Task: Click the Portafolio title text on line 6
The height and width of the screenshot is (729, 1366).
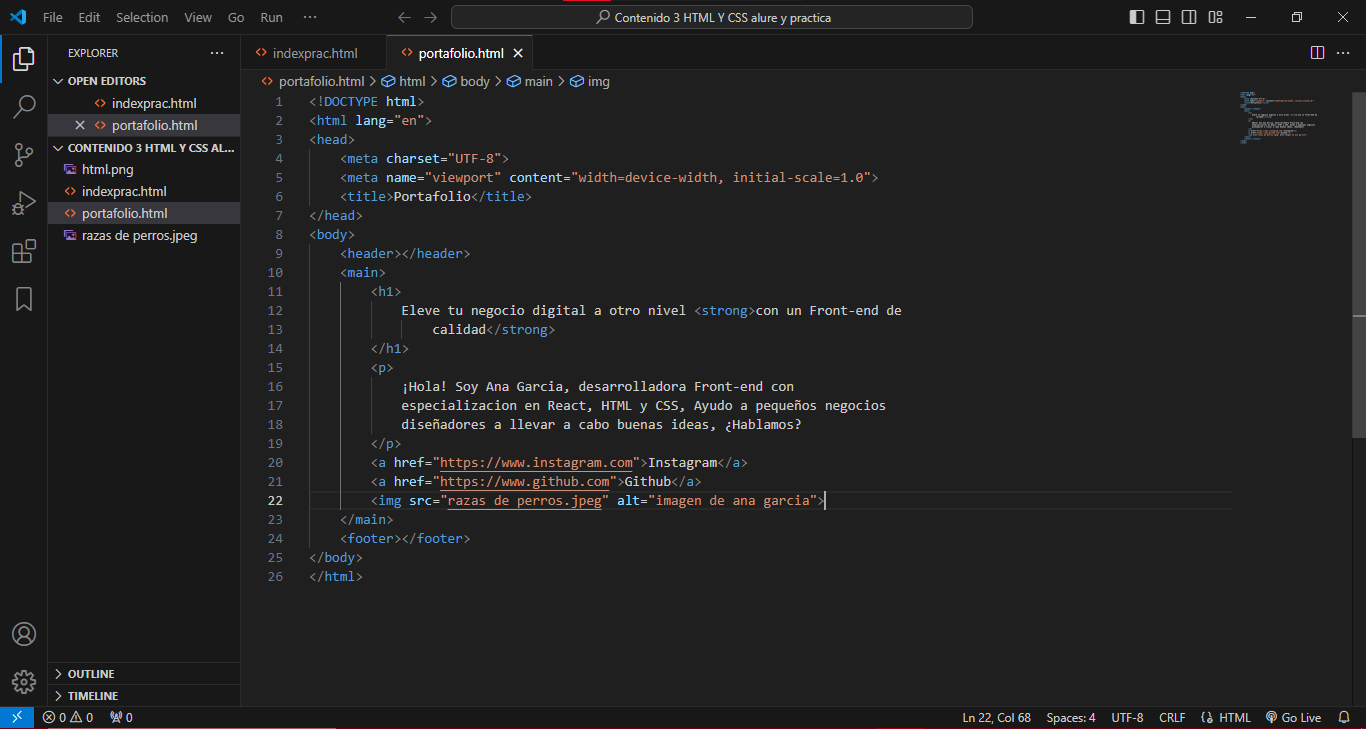Action: (x=432, y=196)
